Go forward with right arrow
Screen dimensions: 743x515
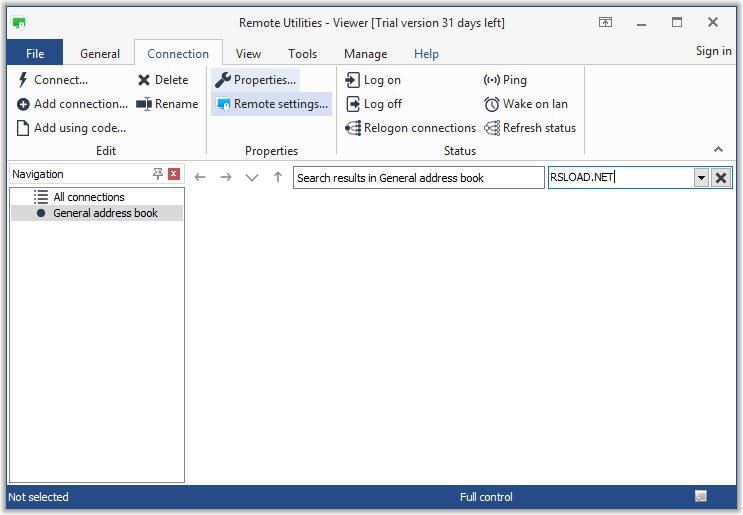[x=226, y=177]
